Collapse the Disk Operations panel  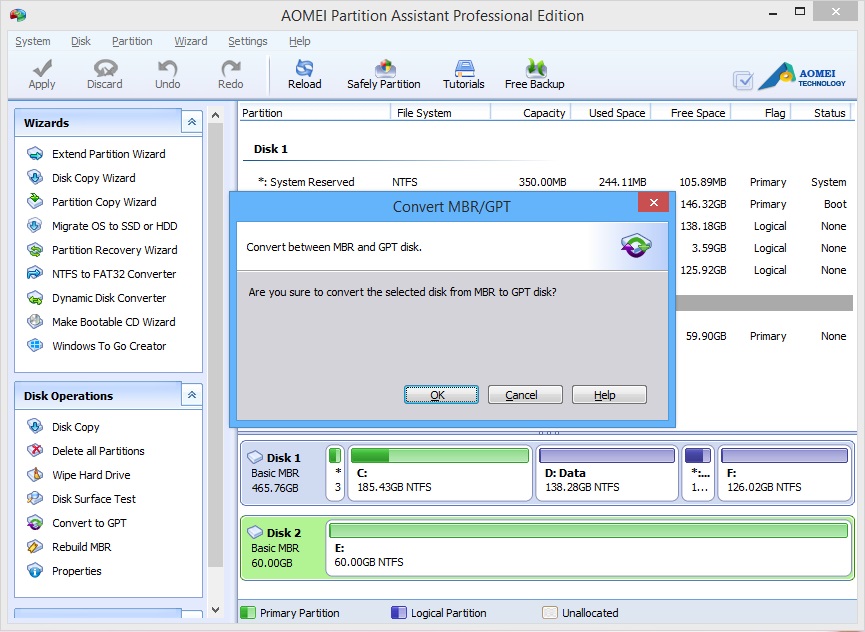[x=192, y=395]
